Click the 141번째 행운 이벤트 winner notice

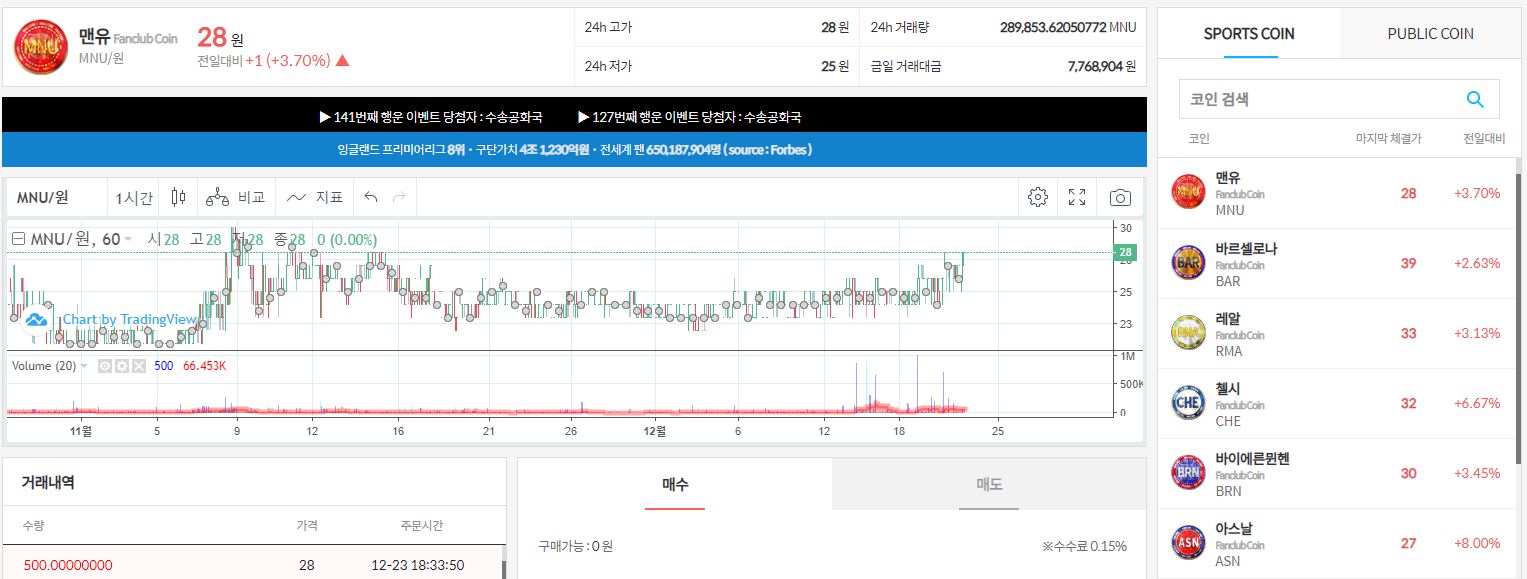pyautogui.click(x=431, y=117)
